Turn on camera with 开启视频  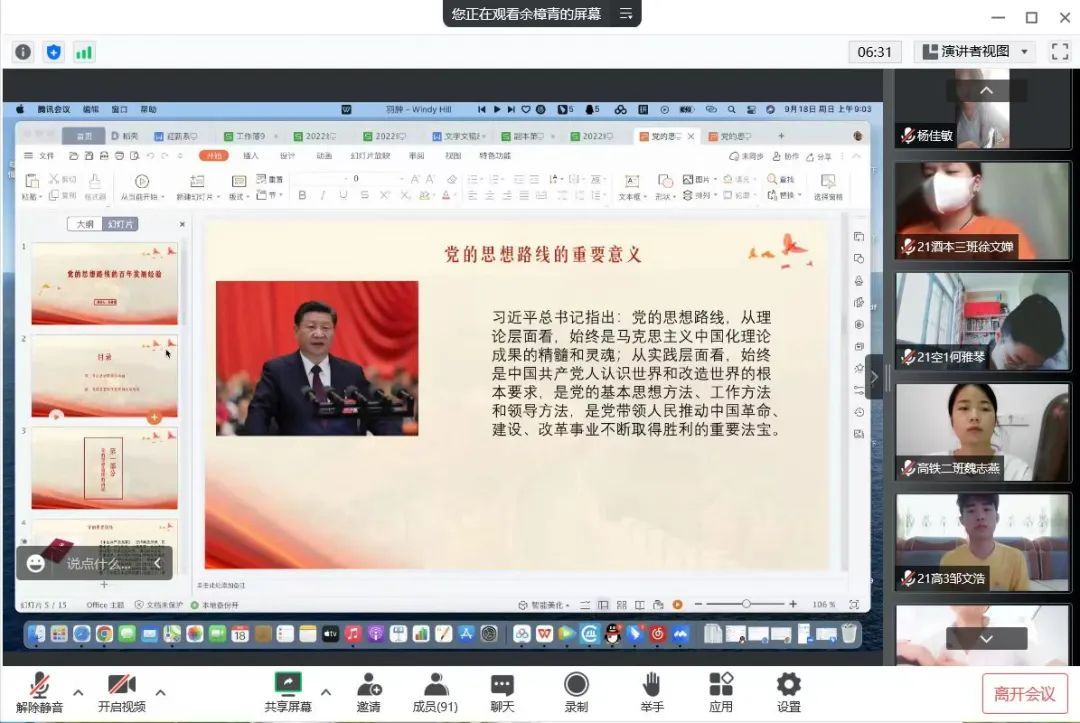(x=122, y=693)
